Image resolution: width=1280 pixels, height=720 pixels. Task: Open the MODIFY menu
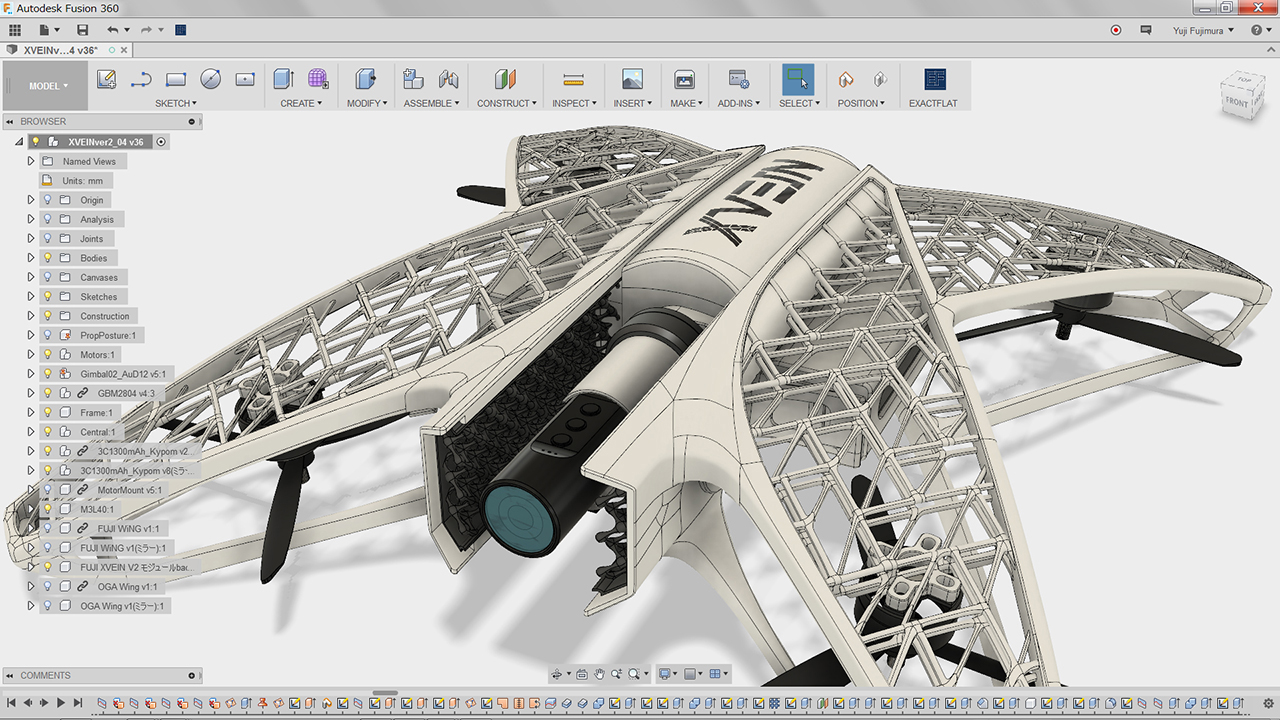tap(366, 103)
